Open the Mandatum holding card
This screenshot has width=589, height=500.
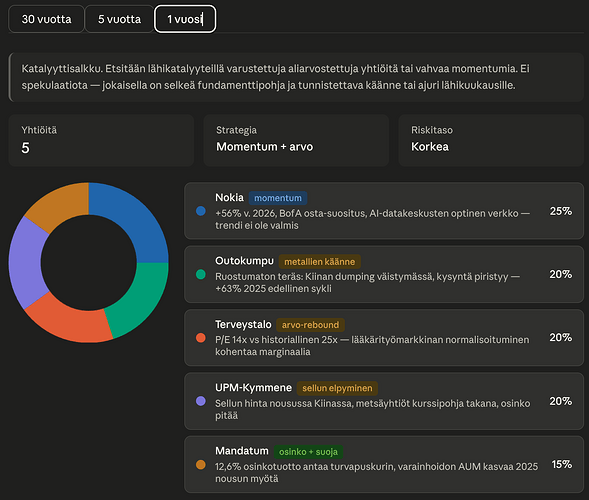[384, 464]
